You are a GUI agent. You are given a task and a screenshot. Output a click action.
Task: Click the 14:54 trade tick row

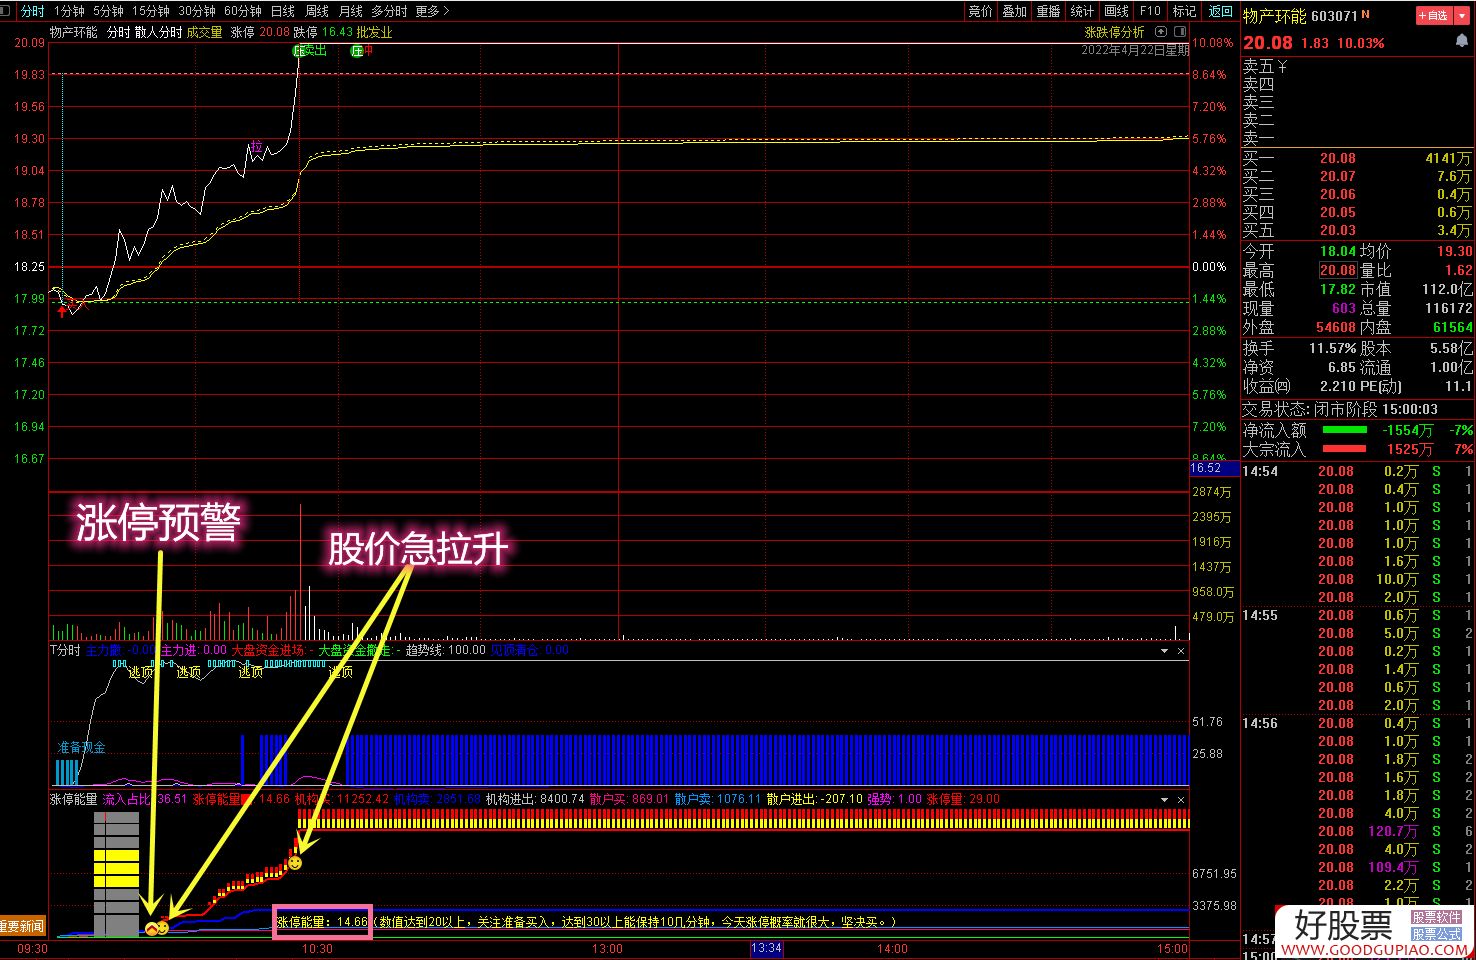click(1358, 471)
